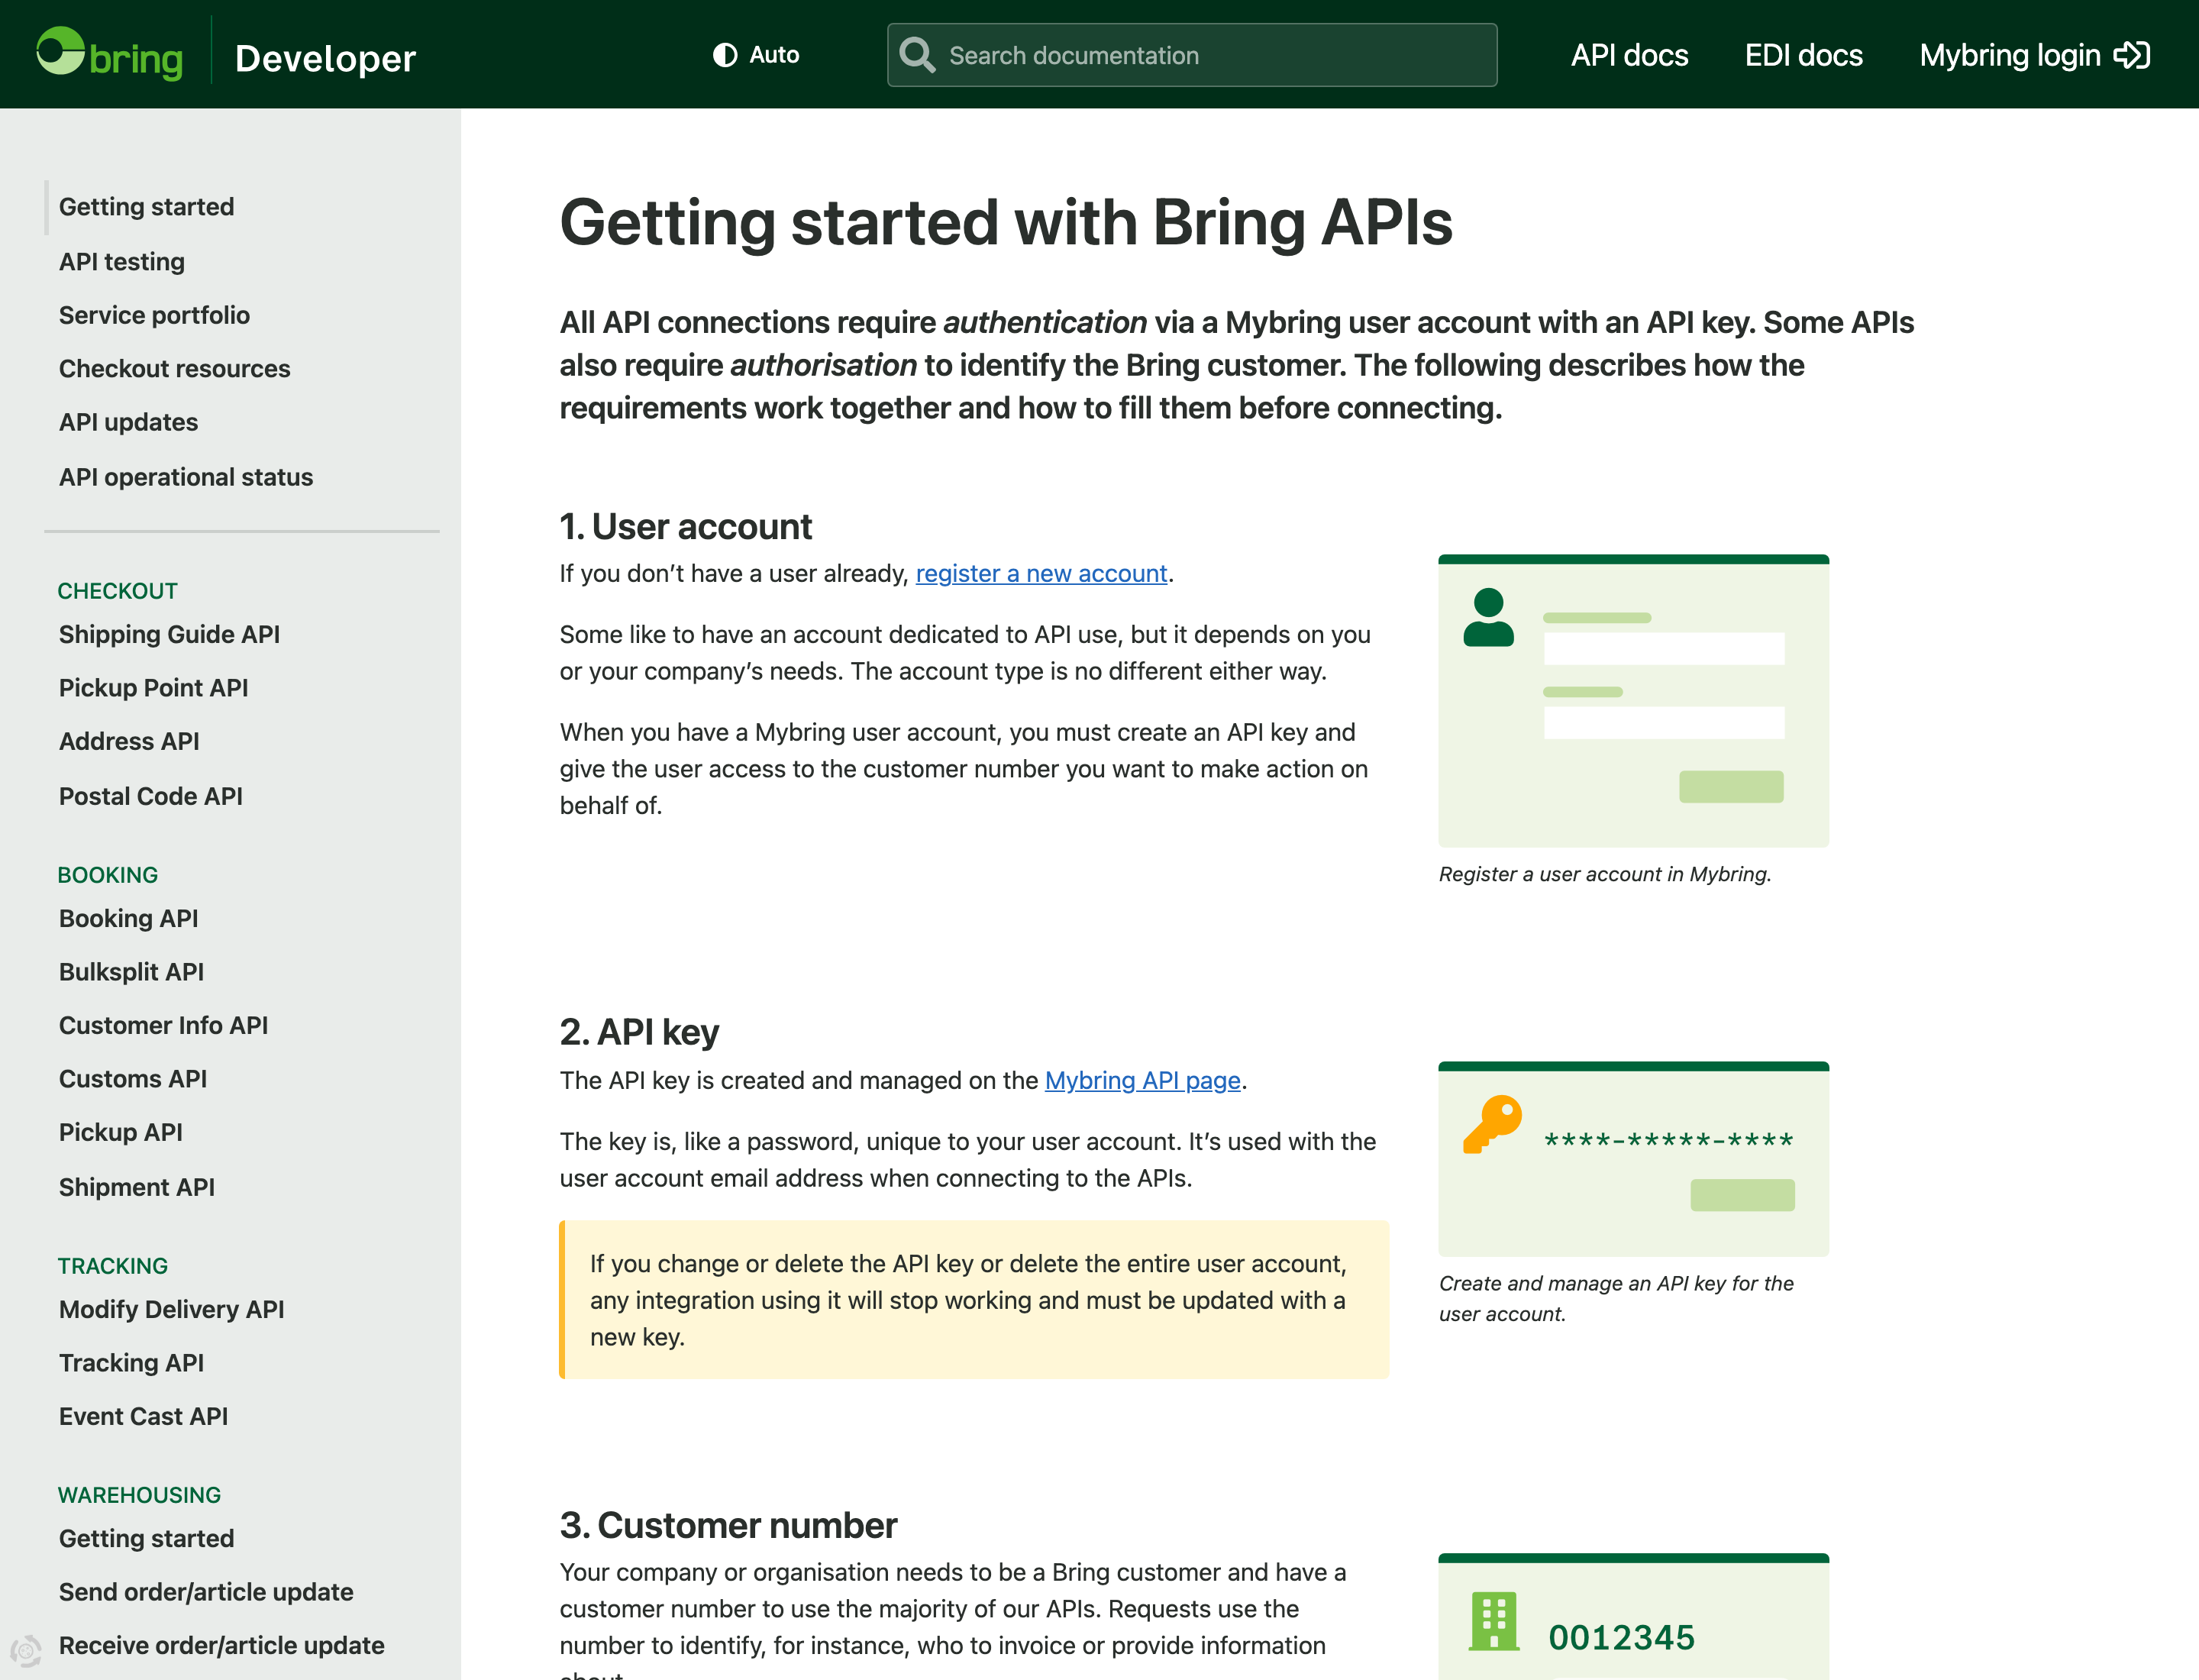Go to Mybring login
This screenshot has height=1680, width=2199.
tap(2034, 55)
